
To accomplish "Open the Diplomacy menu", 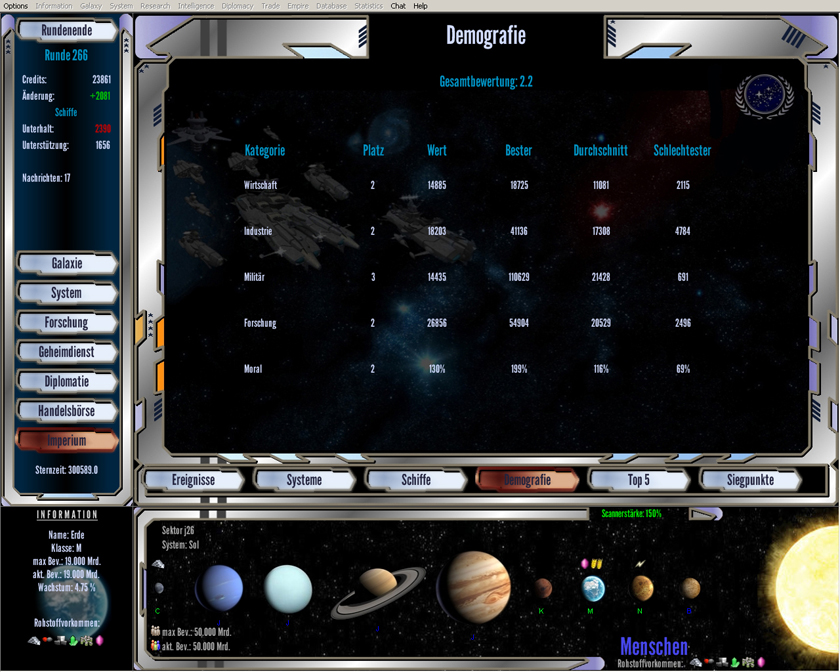I will click(x=237, y=6).
